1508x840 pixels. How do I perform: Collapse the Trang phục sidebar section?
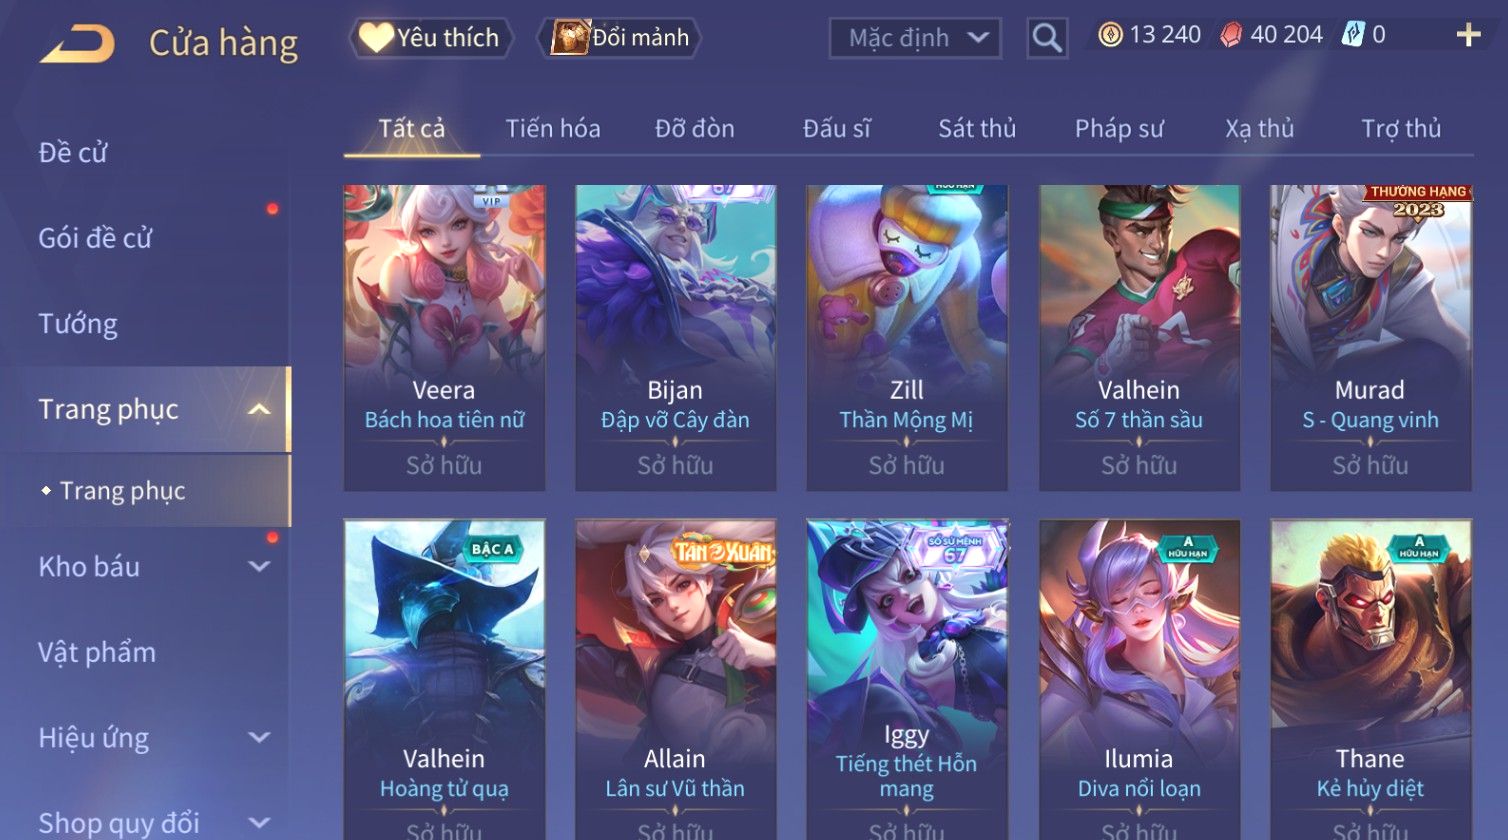[x=259, y=410]
